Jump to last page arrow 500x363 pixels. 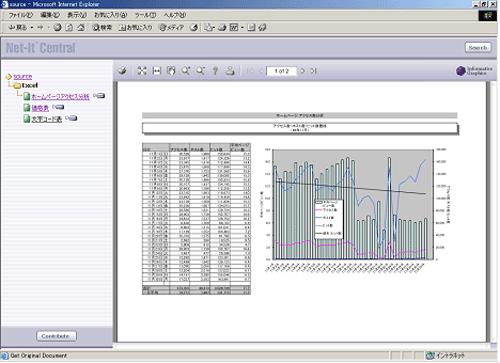point(313,71)
